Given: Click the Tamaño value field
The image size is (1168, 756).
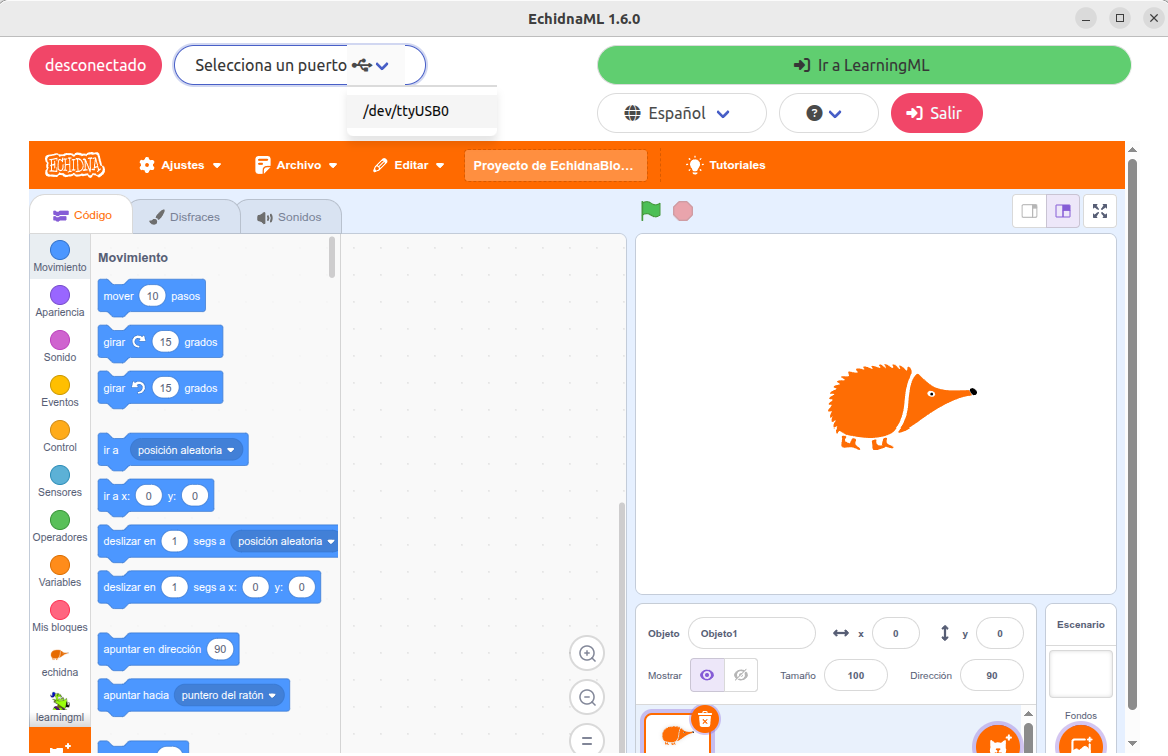Looking at the screenshot, I should pos(856,676).
